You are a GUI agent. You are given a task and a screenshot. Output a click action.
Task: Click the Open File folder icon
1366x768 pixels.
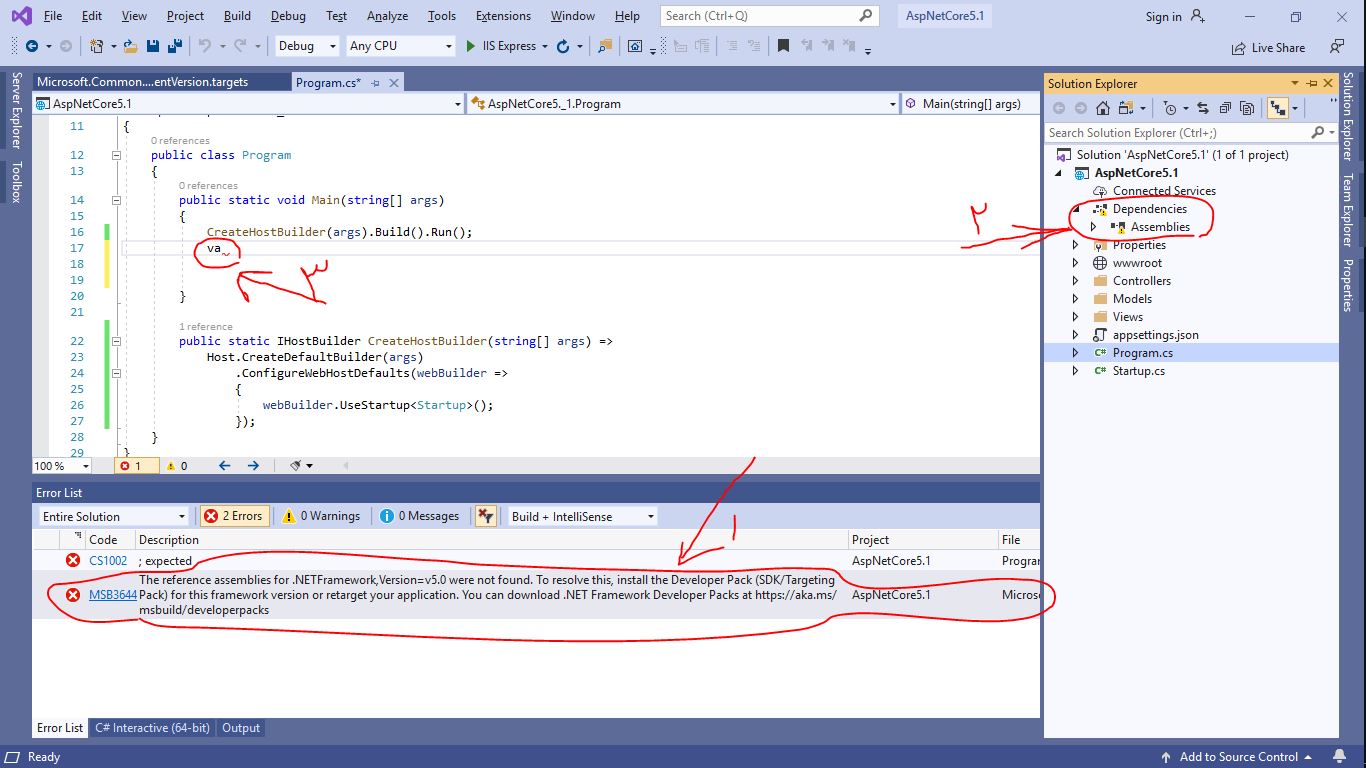click(x=131, y=46)
